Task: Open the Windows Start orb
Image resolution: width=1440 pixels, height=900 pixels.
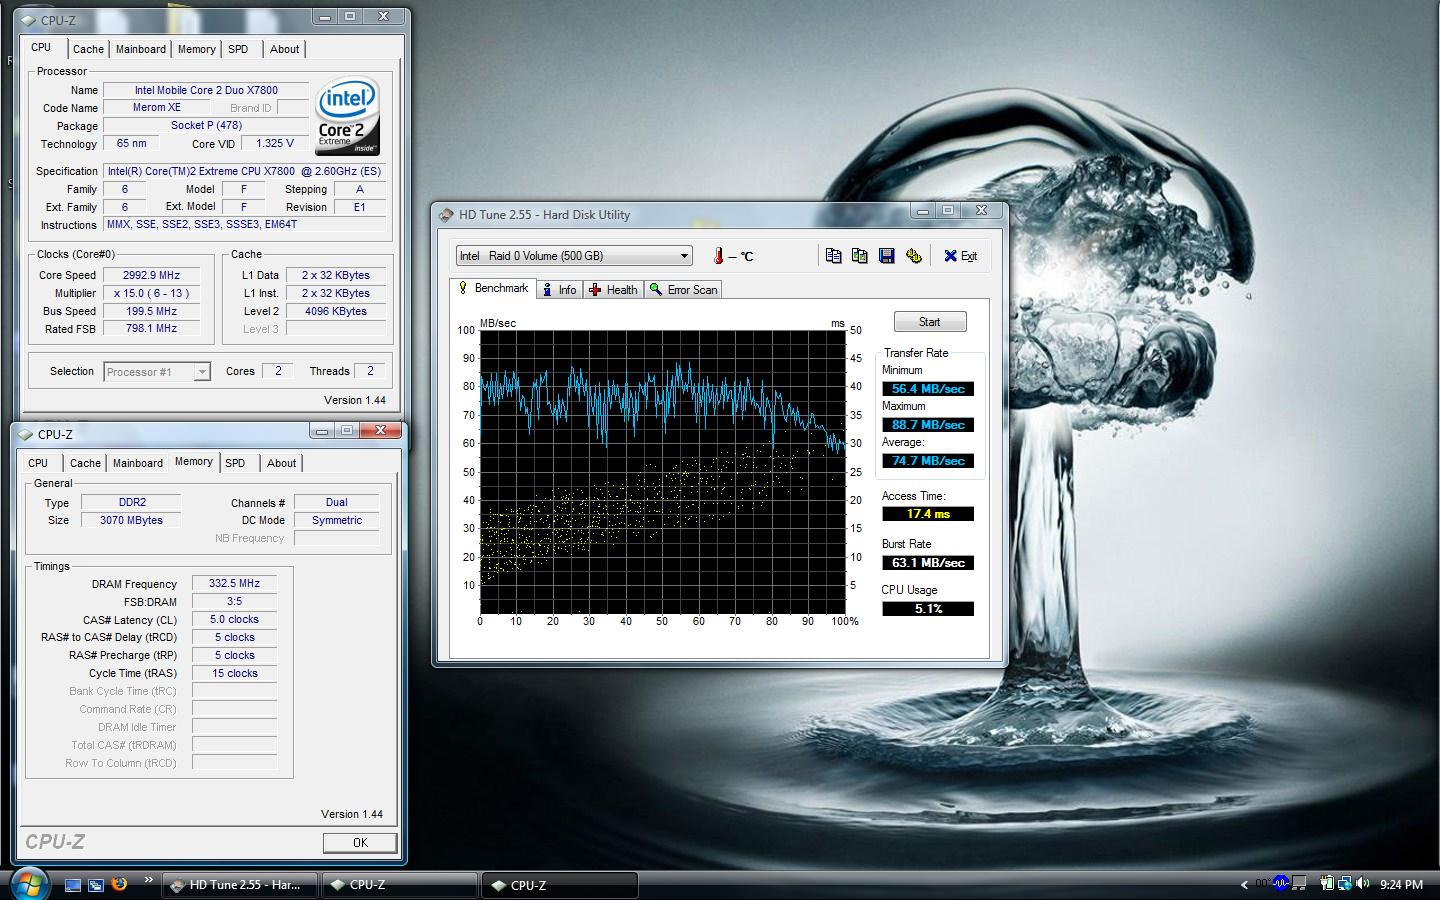Action: coord(28,884)
